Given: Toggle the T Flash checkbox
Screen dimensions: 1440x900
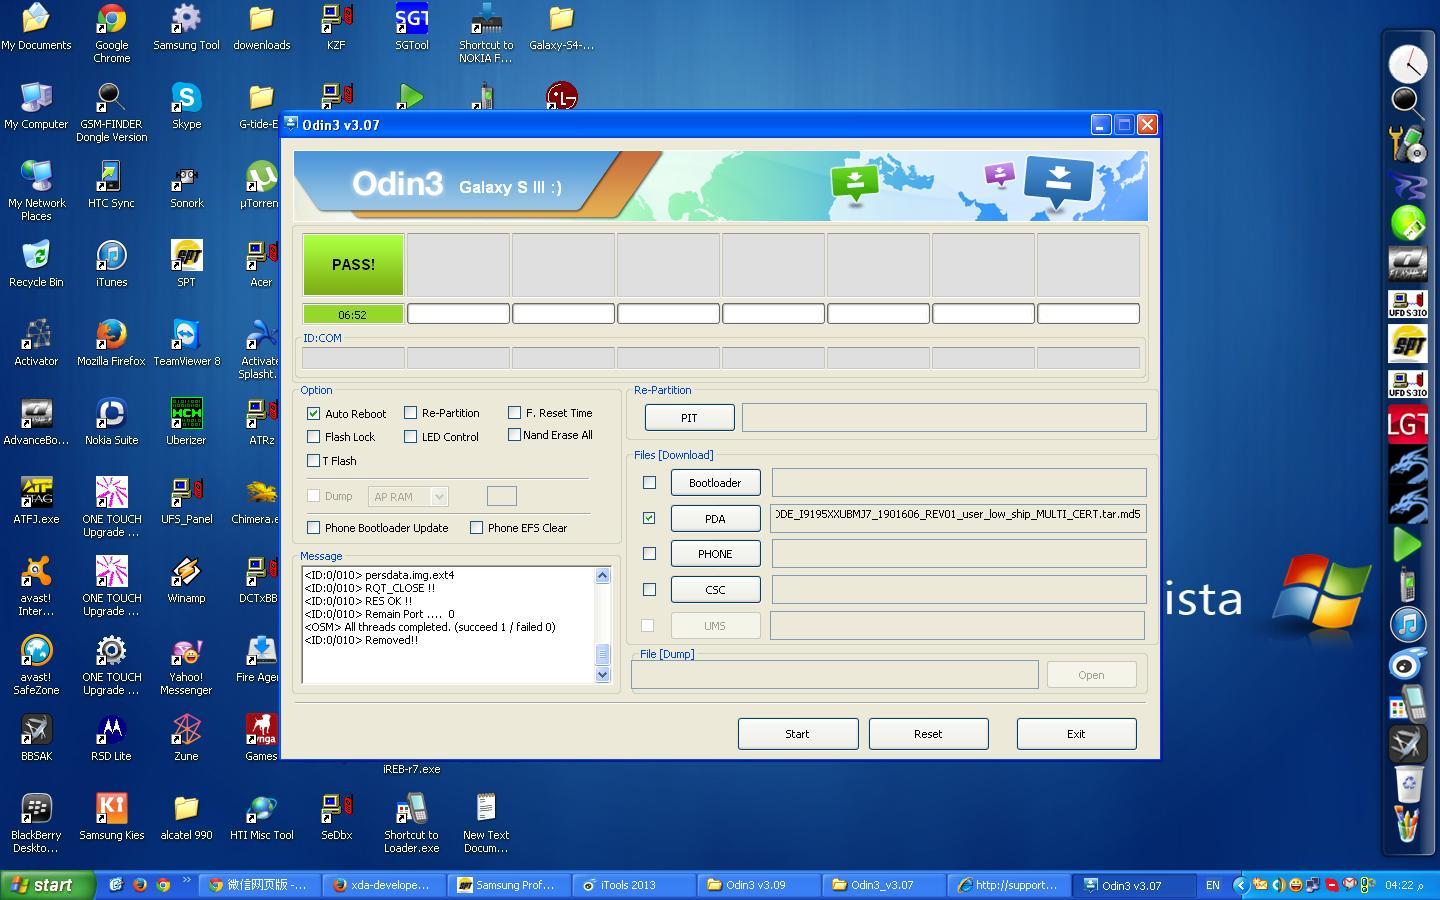Looking at the screenshot, I should [x=314, y=461].
